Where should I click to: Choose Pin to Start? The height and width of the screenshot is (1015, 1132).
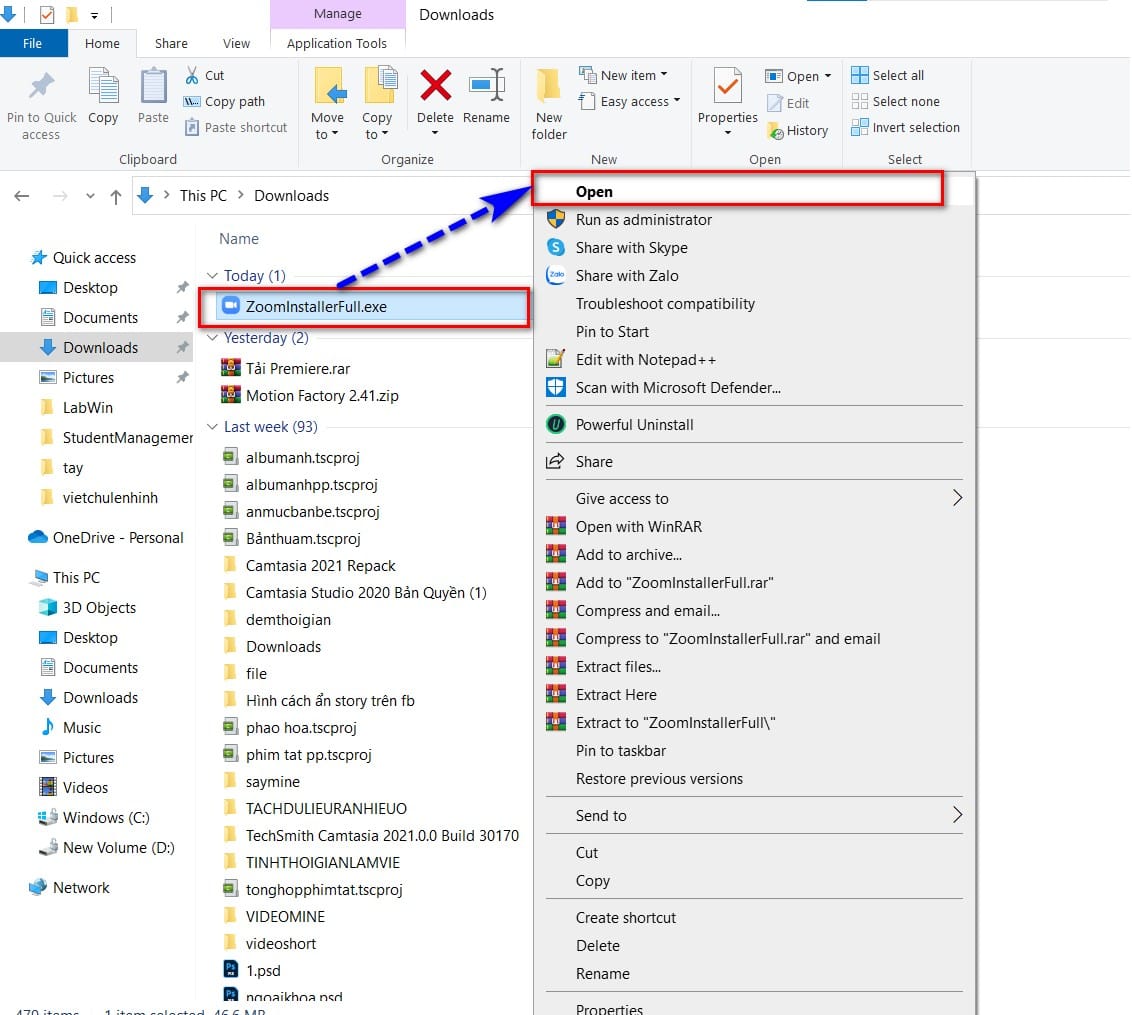pos(754,331)
